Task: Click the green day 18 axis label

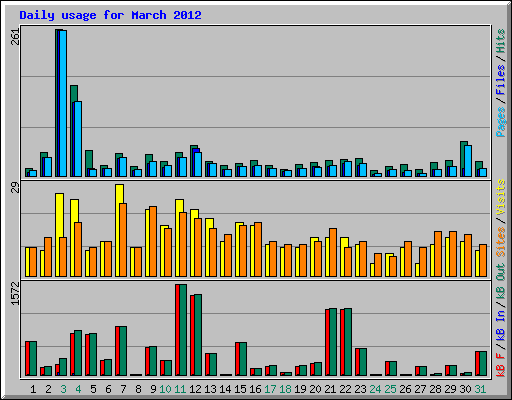Action: coord(285,389)
